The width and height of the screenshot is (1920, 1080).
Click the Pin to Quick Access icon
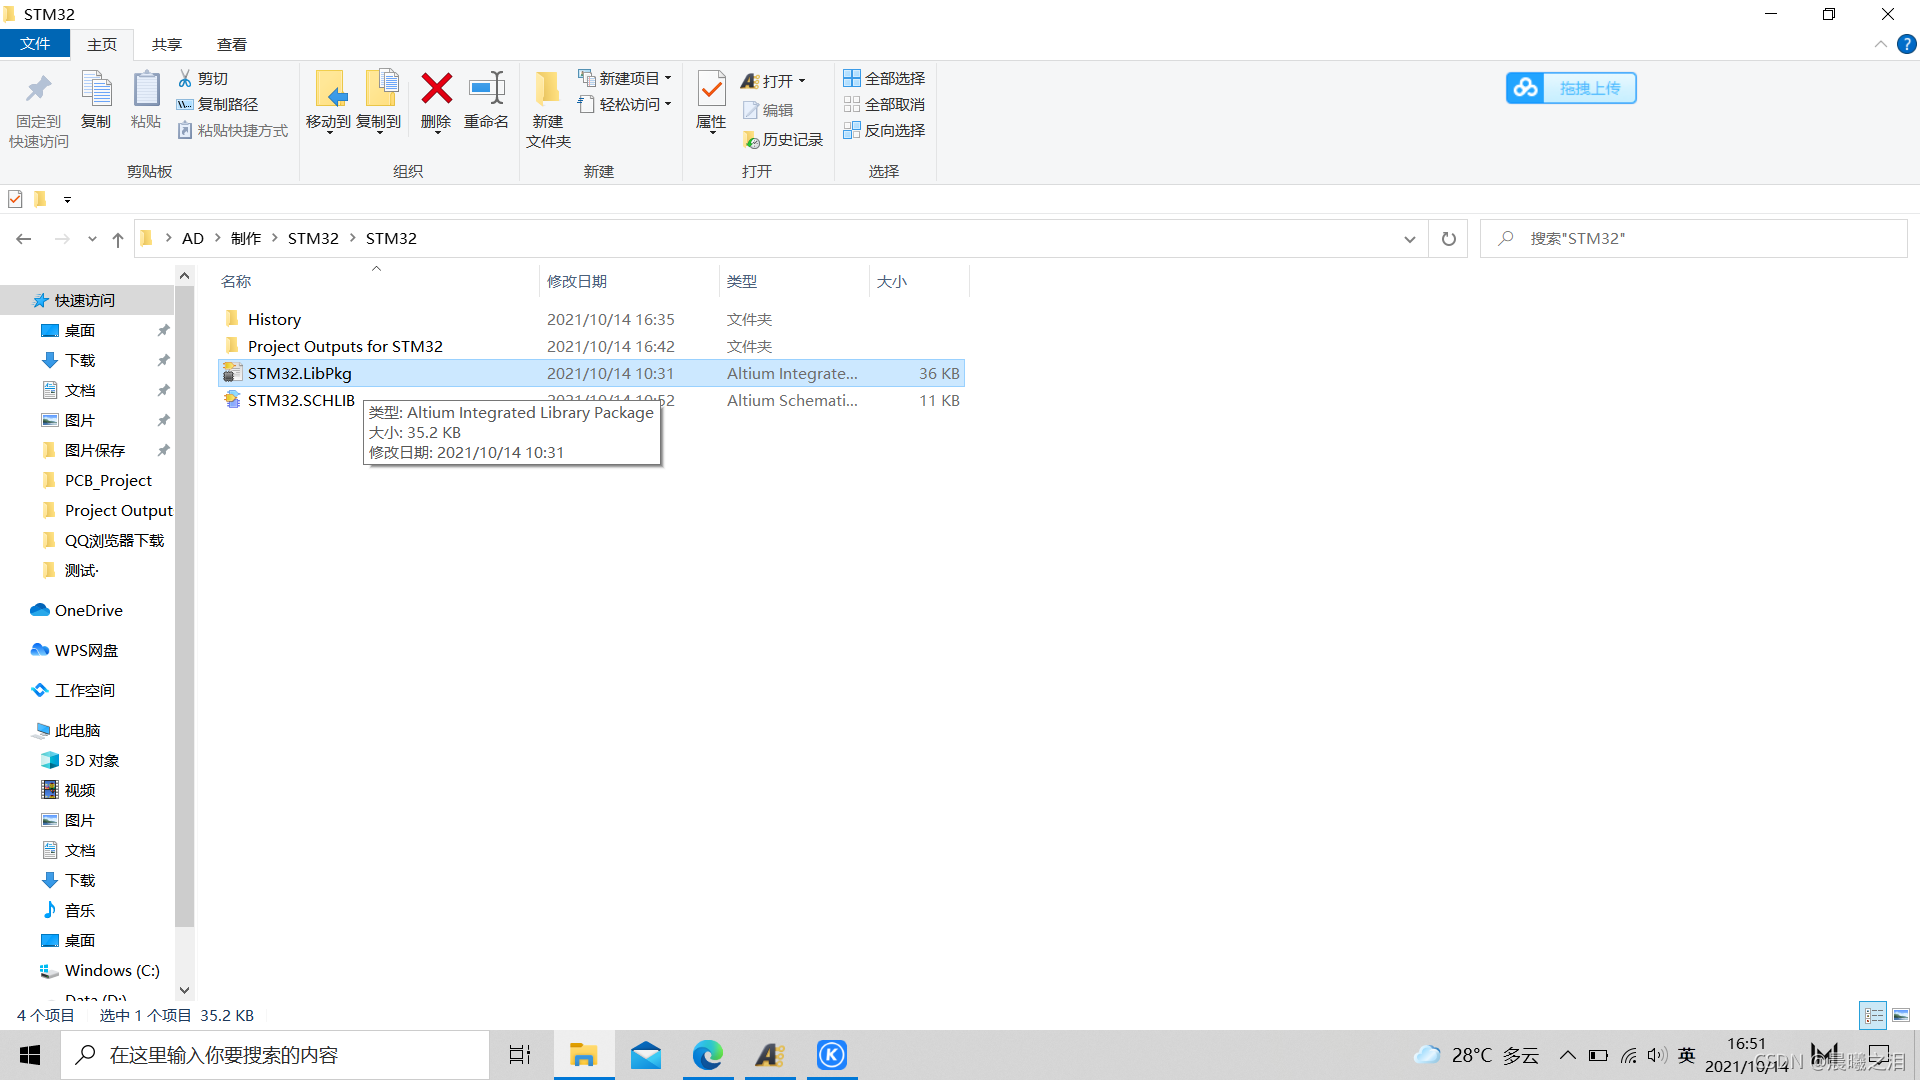(x=38, y=90)
